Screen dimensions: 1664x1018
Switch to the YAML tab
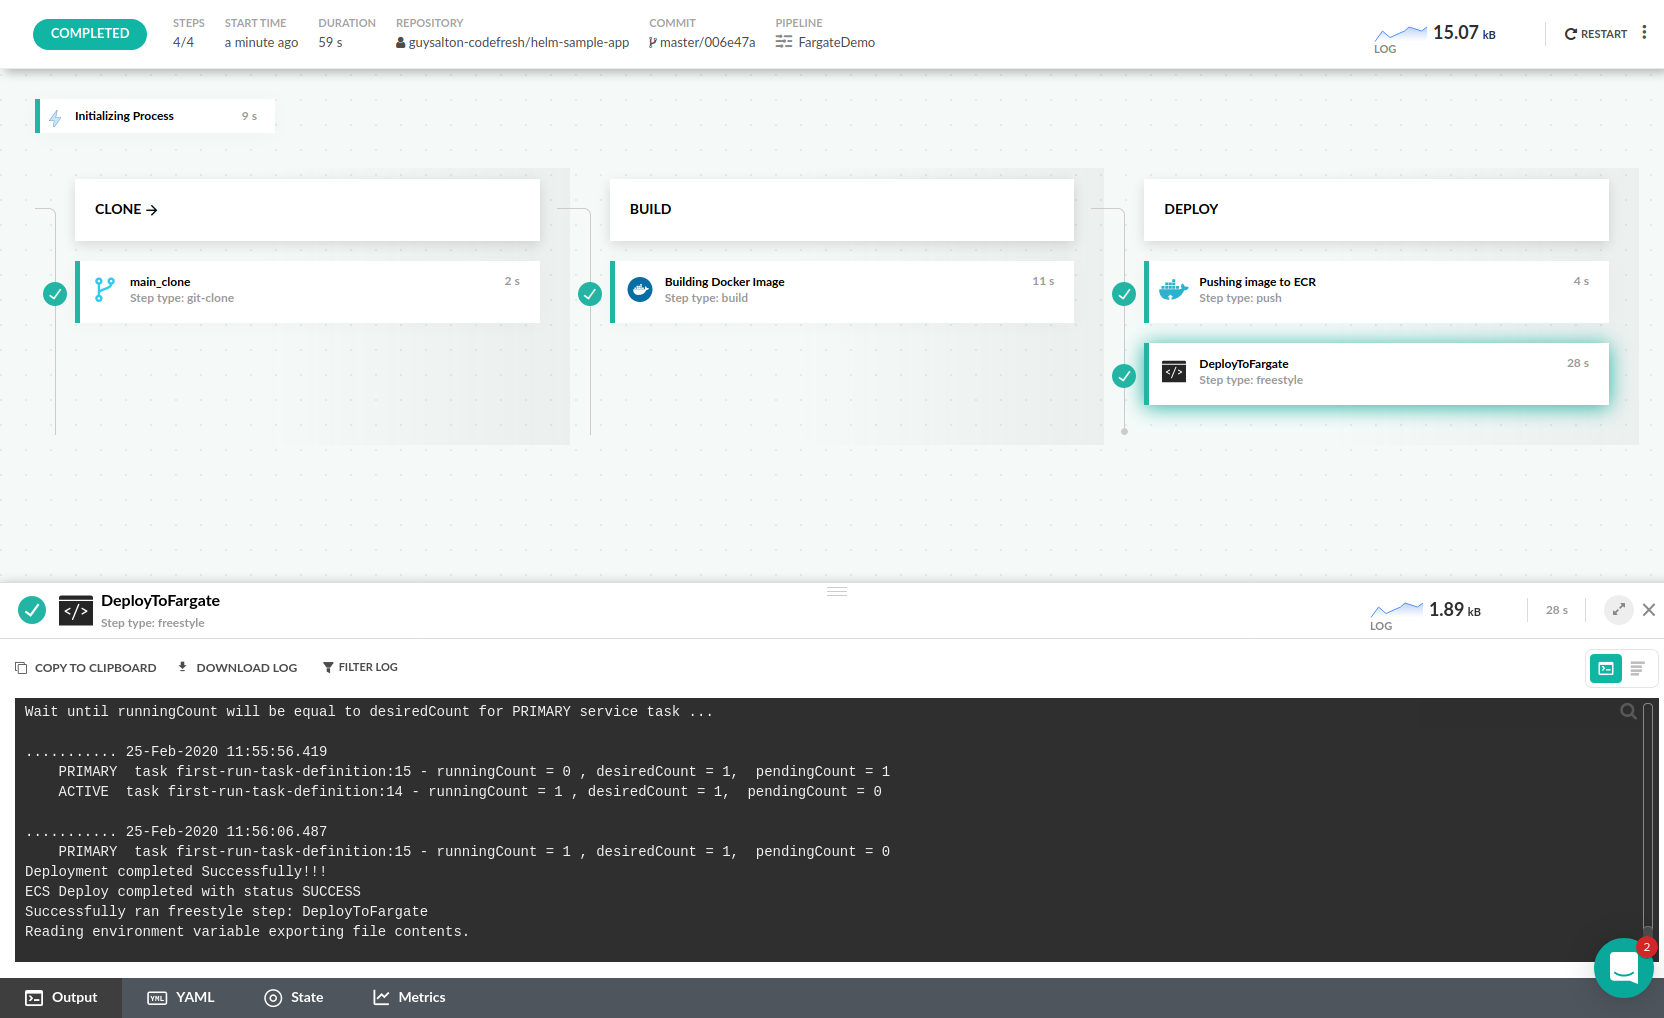(x=181, y=998)
